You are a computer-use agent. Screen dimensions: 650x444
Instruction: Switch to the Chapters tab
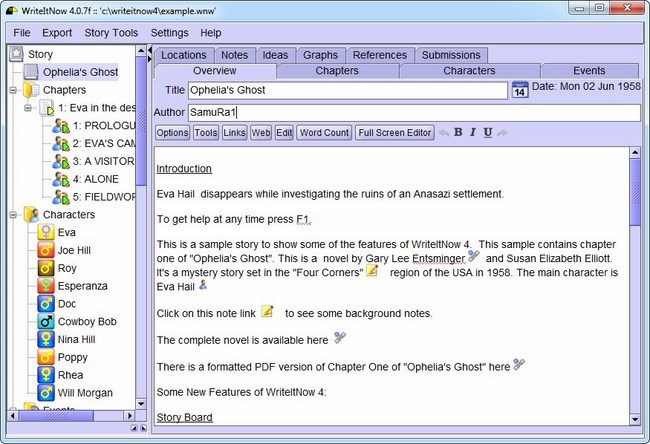pos(337,70)
